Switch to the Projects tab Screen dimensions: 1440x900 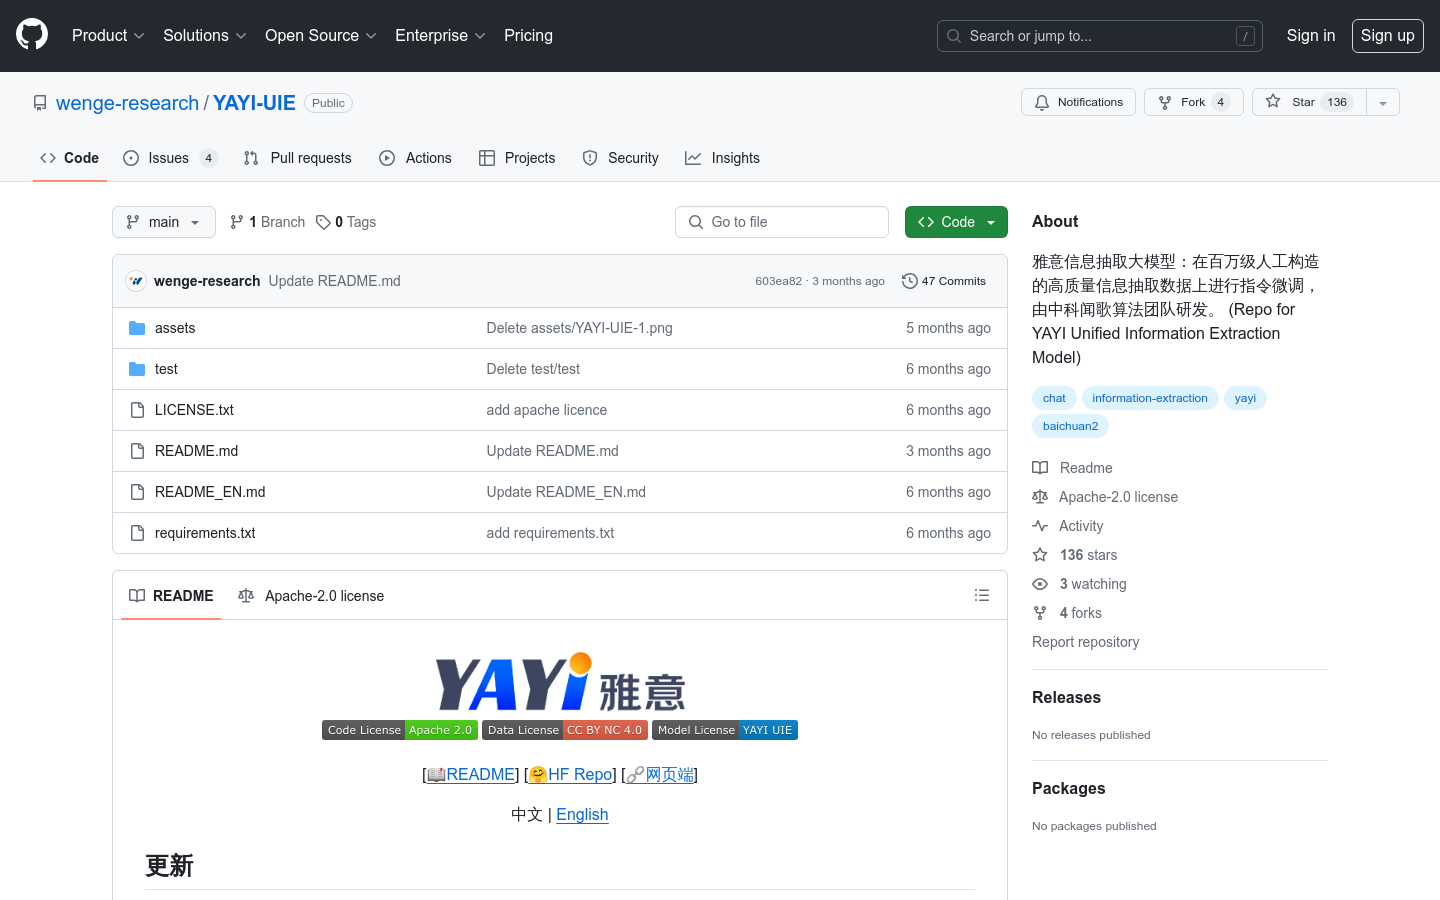(517, 158)
